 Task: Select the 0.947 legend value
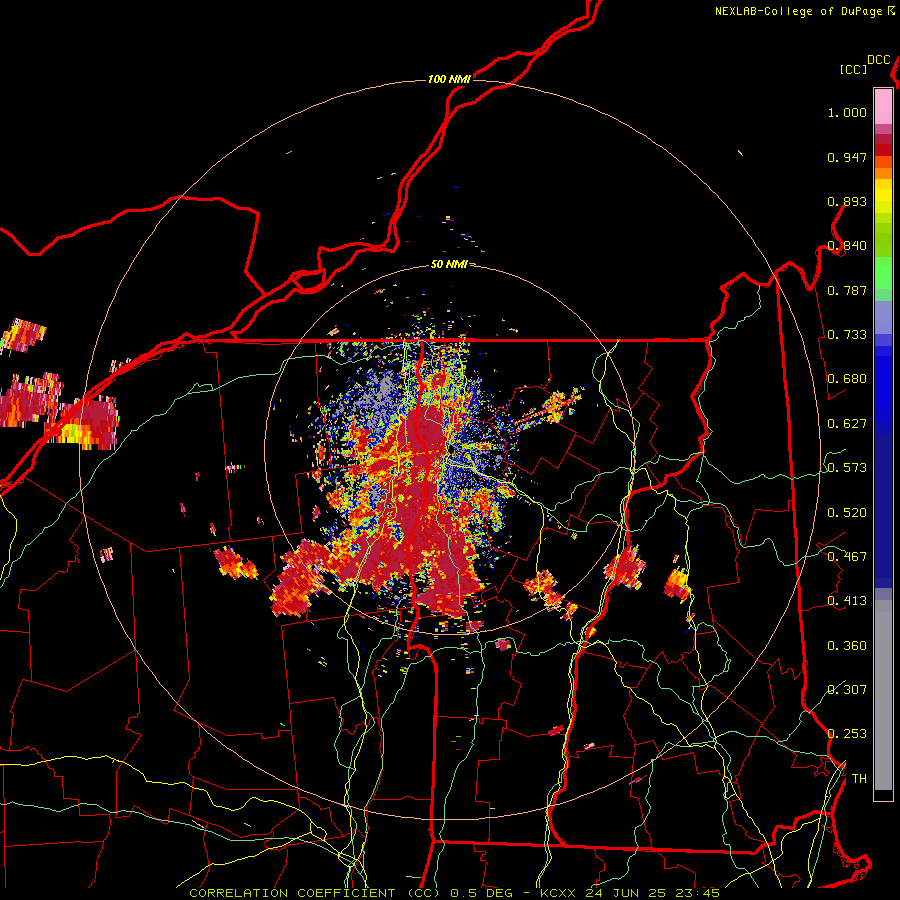pyautogui.click(x=847, y=157)
